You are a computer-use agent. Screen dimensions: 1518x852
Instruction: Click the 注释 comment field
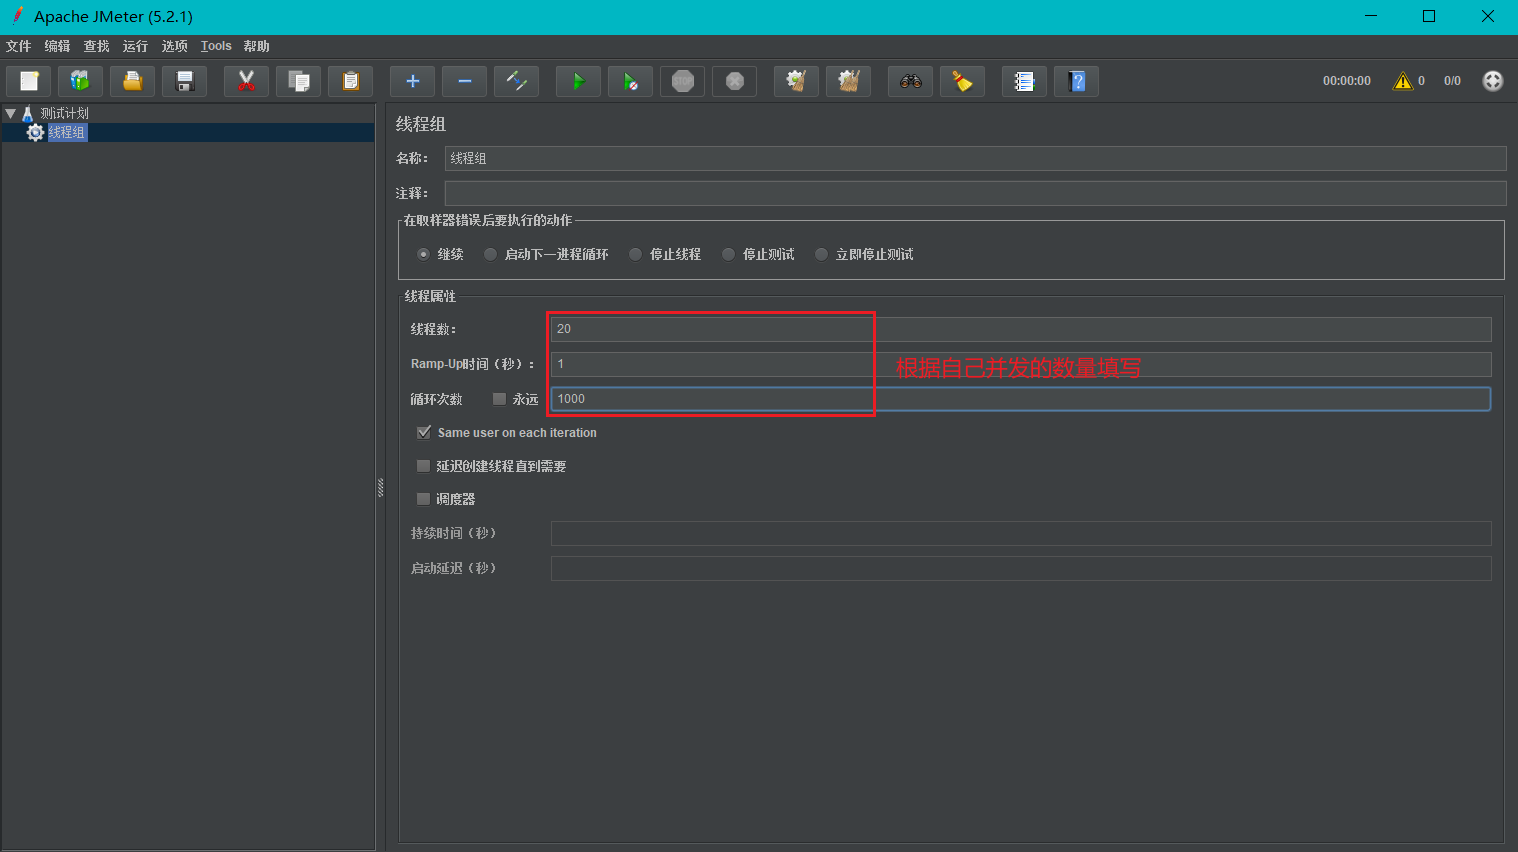tap(975, 193)
